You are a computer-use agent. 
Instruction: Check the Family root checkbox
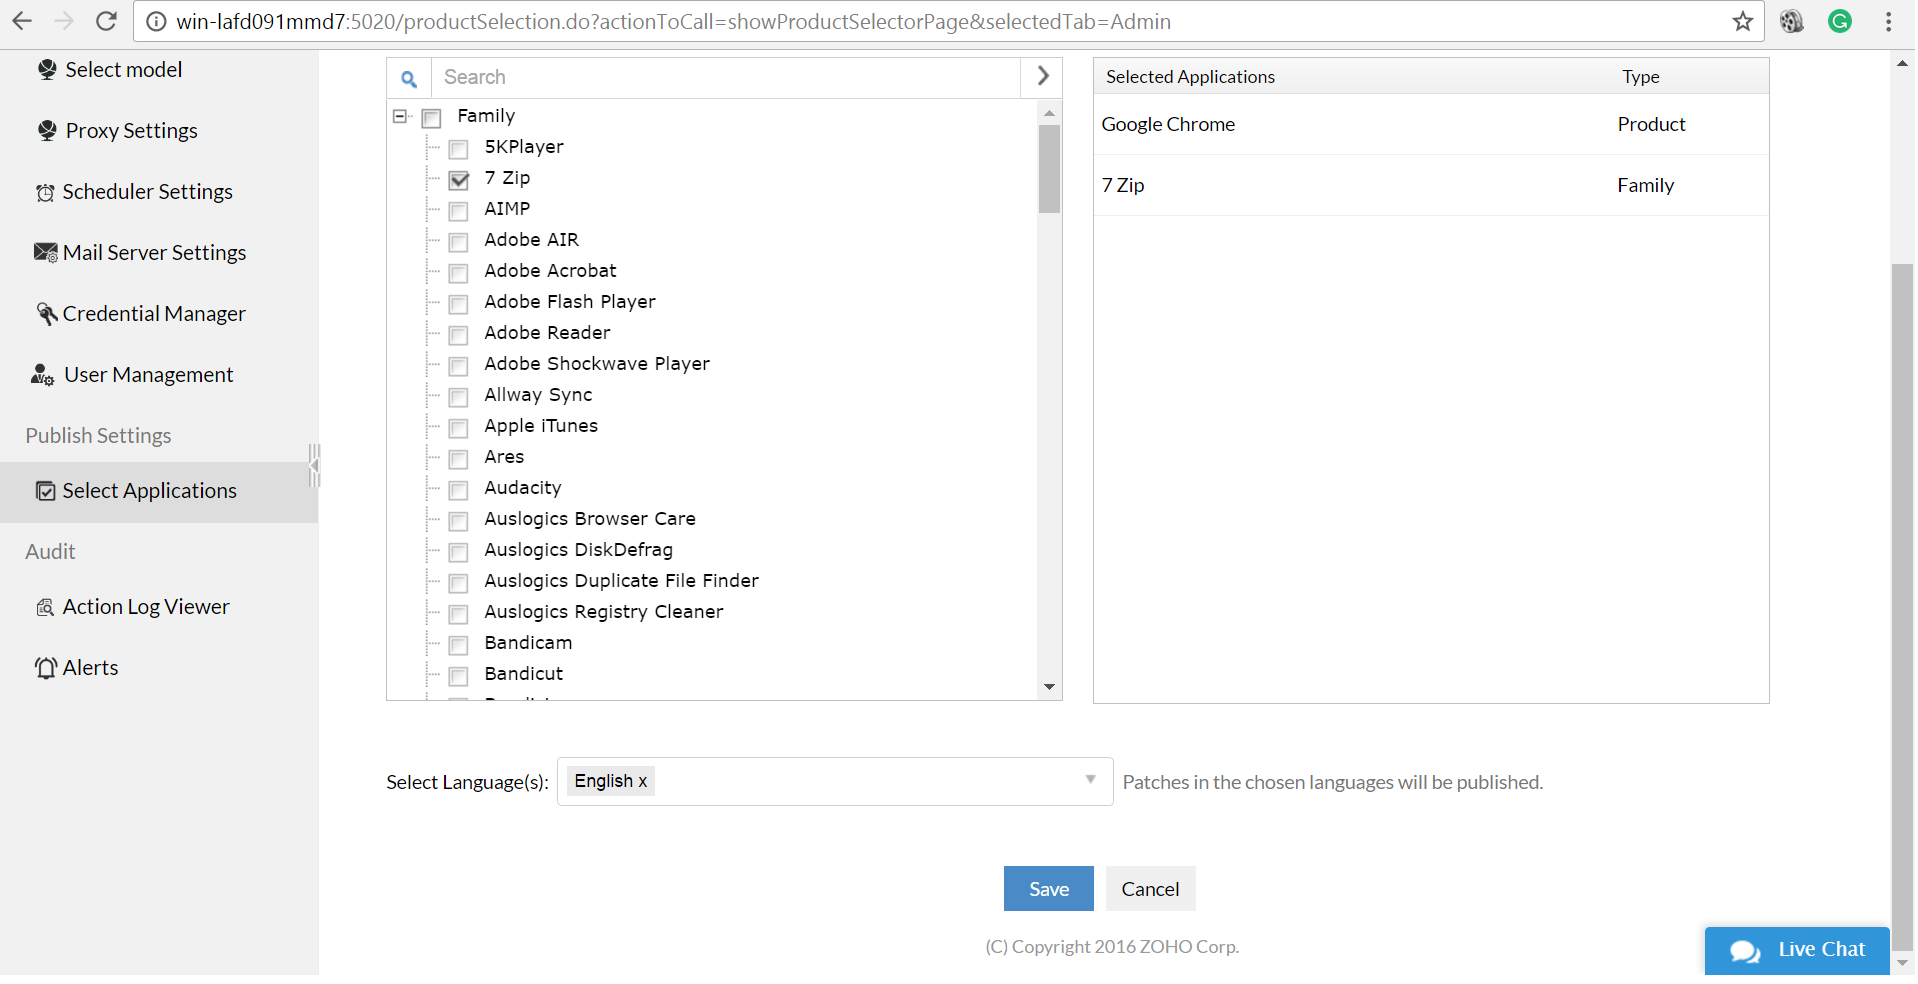tap(431, 117)
